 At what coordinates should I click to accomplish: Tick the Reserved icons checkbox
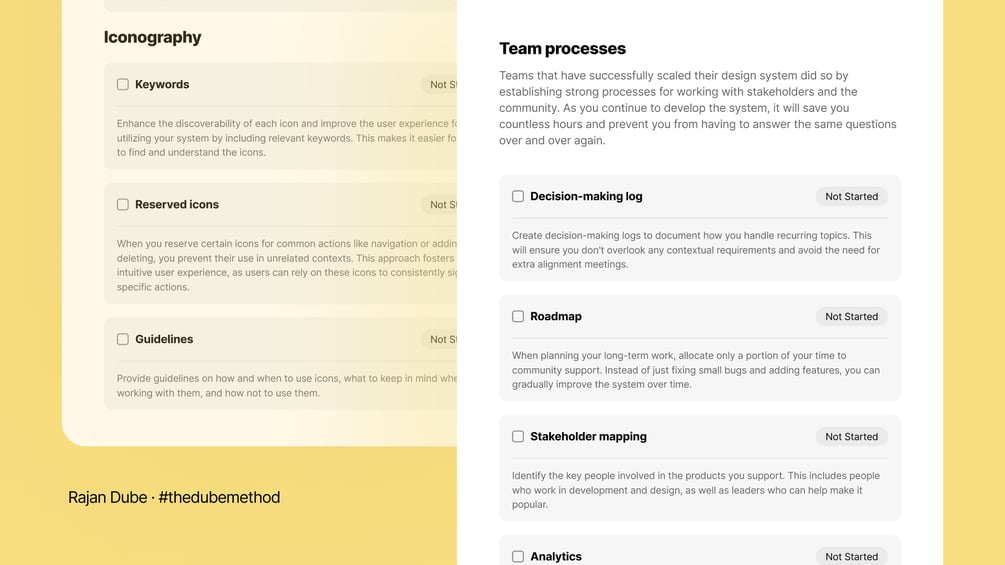click(x=123, y=205)
